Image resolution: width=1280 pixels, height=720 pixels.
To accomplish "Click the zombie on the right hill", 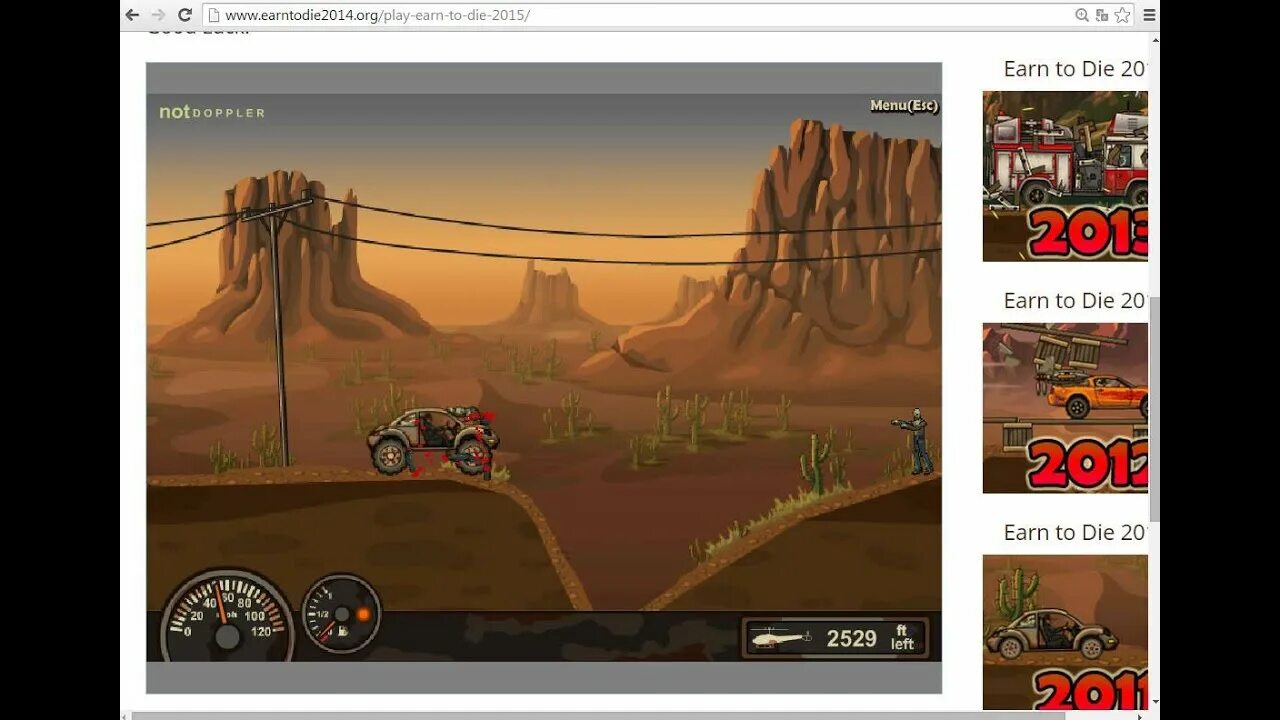I will (915, 440).
